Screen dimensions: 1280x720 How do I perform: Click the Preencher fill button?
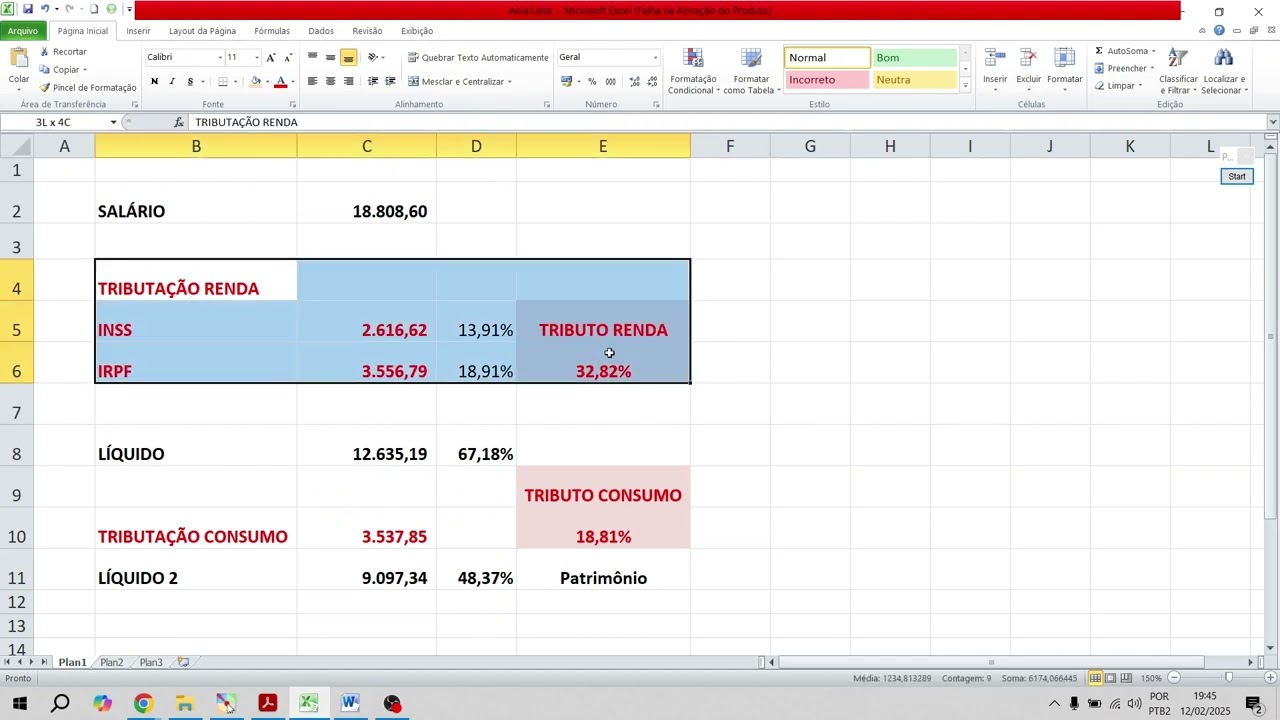click(1124, 68)
